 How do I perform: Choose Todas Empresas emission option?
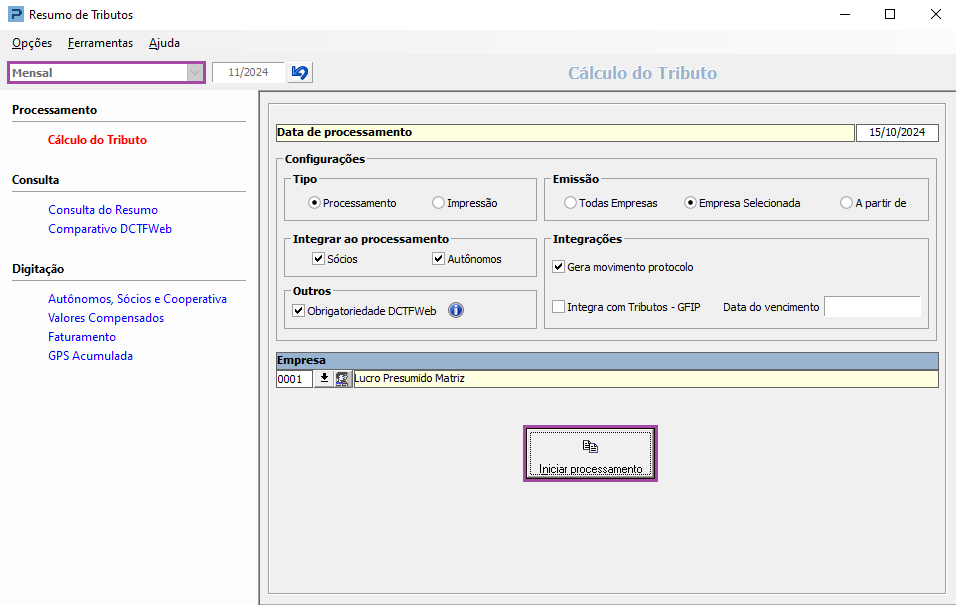click(571, 203)
